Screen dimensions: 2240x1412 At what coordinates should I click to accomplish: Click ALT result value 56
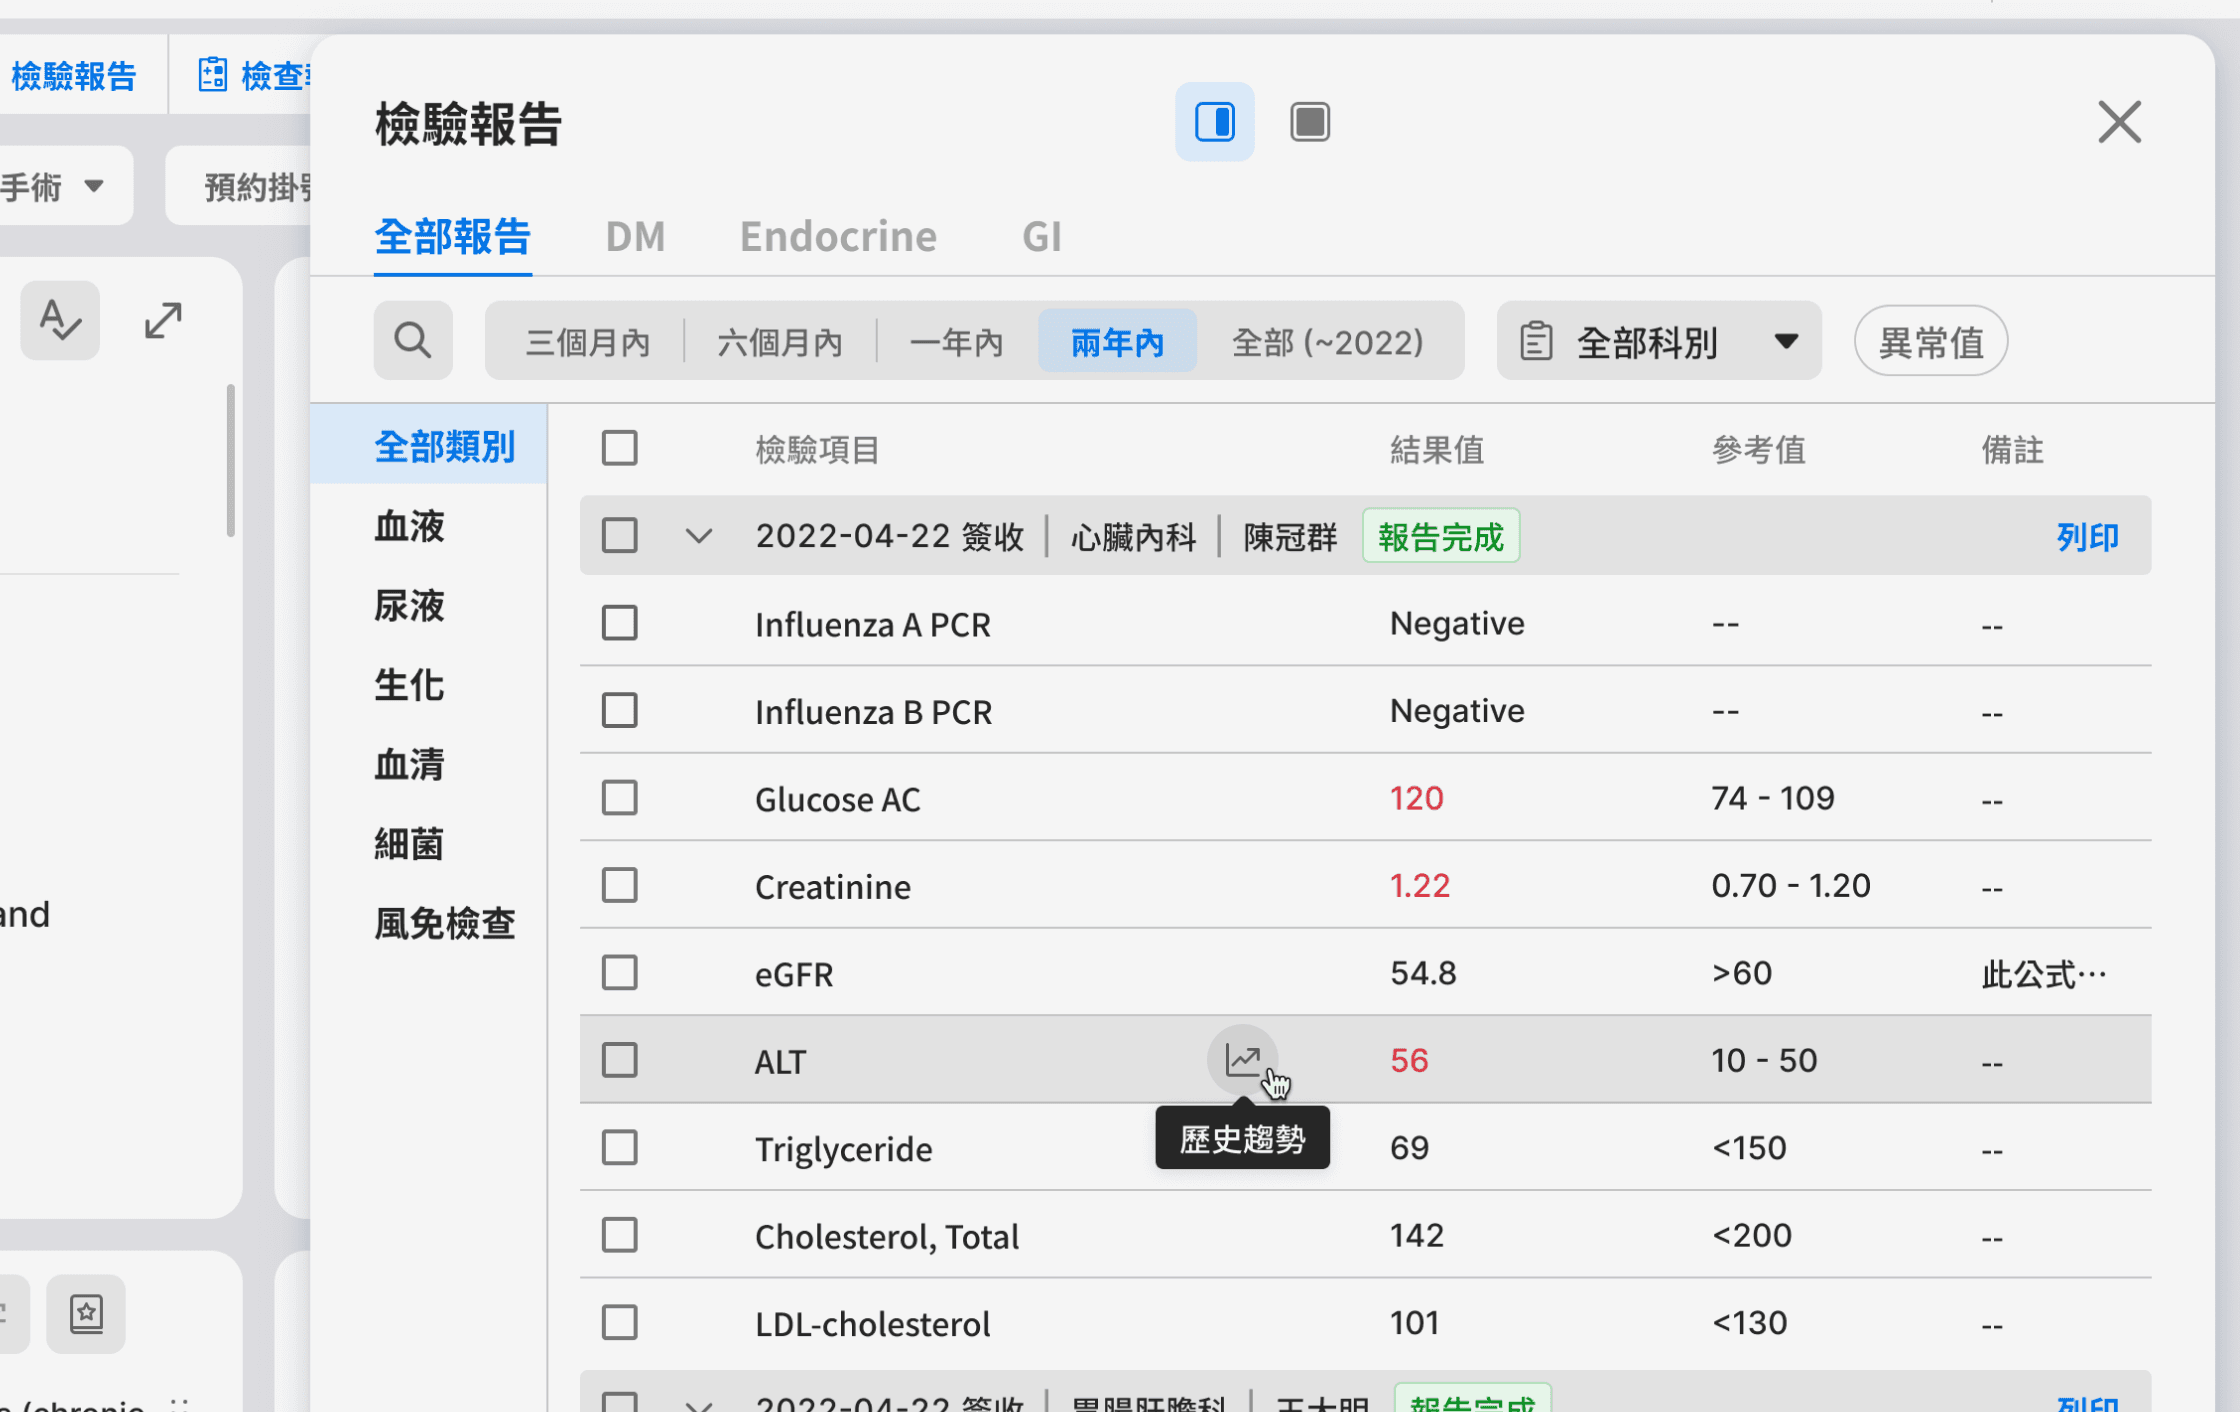click(1409, 1060)
